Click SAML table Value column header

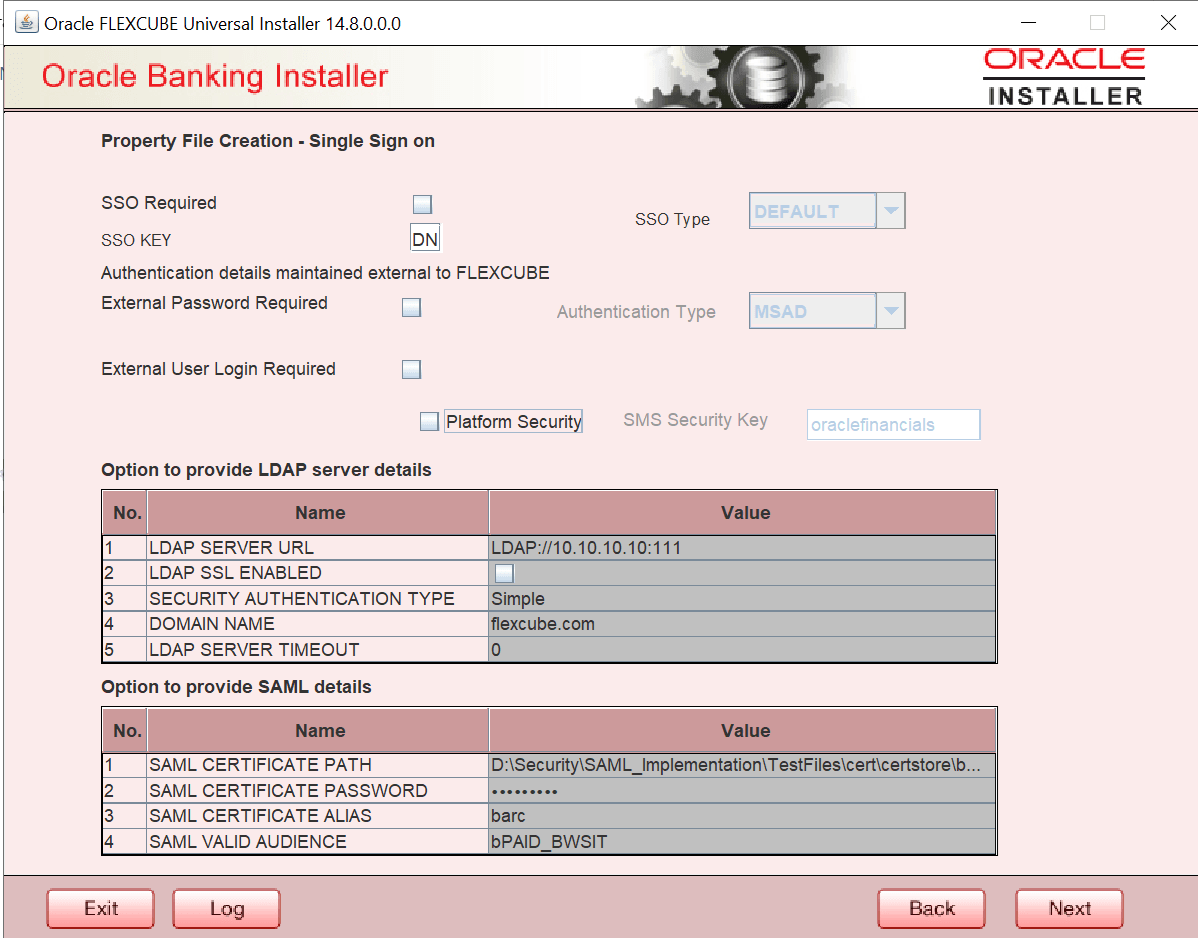click(743, 730)
